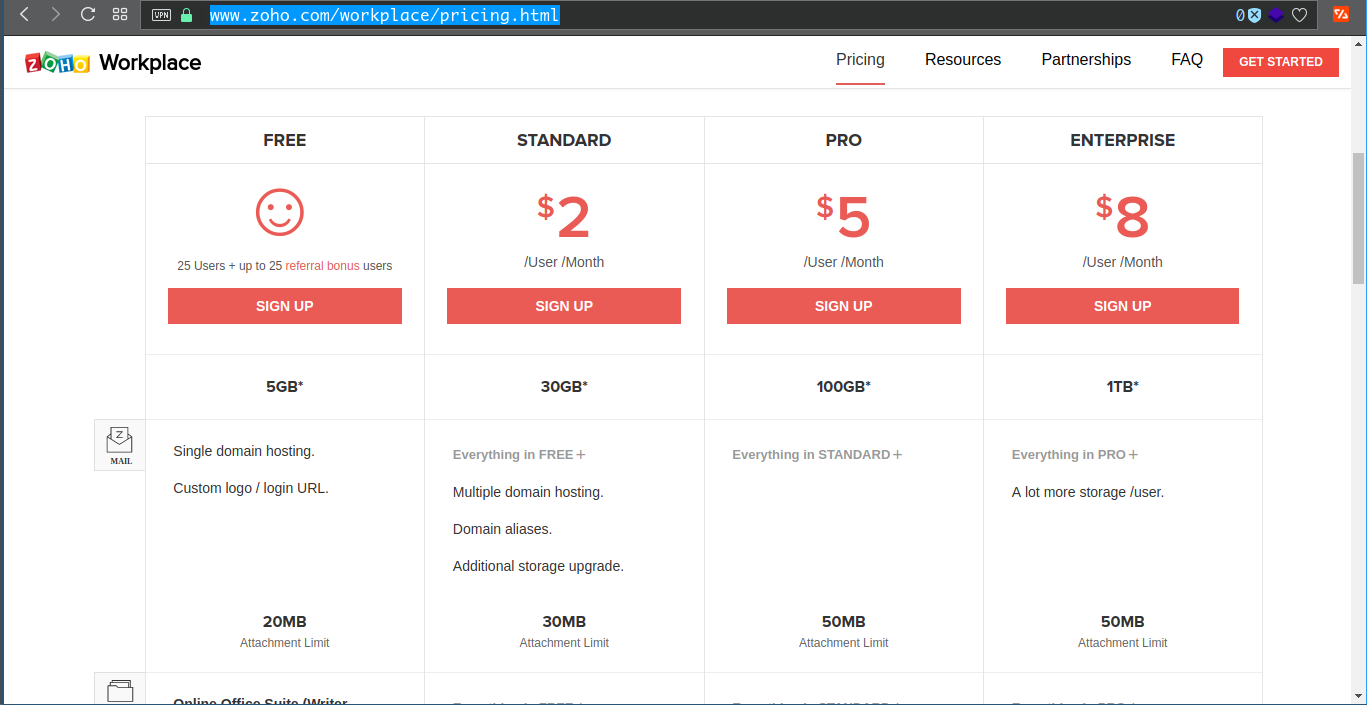
Task: Bookmark page with the heart icon
Action: click(1300, 15)
